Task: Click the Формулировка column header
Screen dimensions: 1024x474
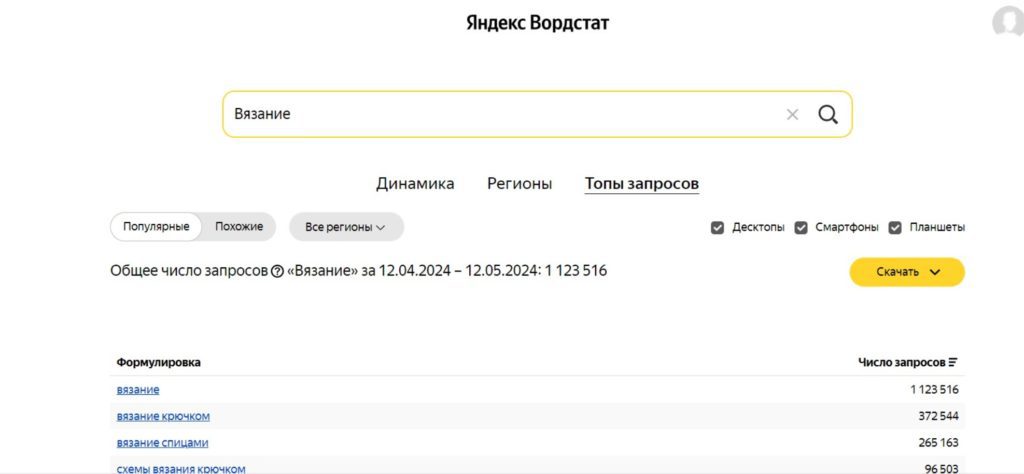Action: pos(159,362)
